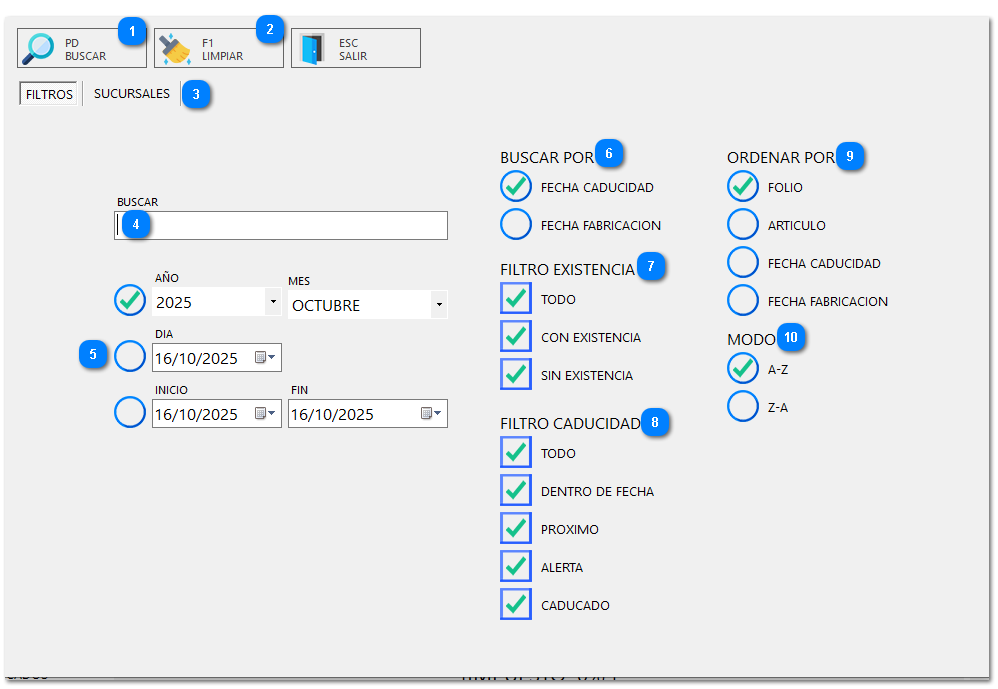Screen dimensions: 998x689
Task: Click the magnifying glass Buscar icon
Action: coord(40,48)
